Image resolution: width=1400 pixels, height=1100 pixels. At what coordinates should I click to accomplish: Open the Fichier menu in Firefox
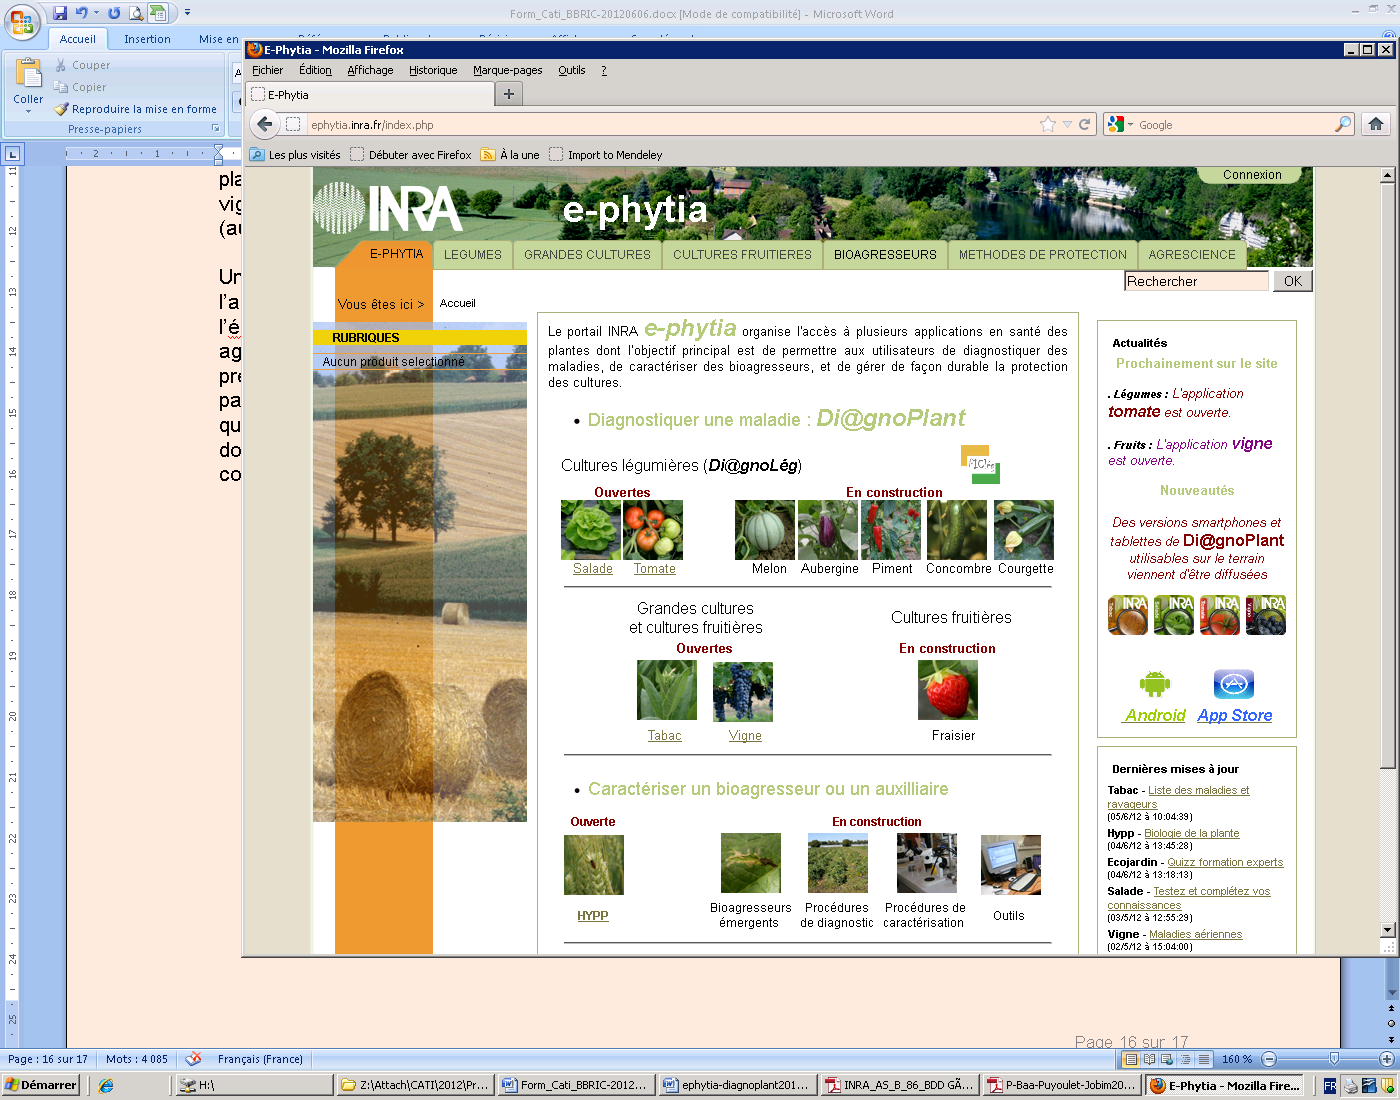(267, 70)
